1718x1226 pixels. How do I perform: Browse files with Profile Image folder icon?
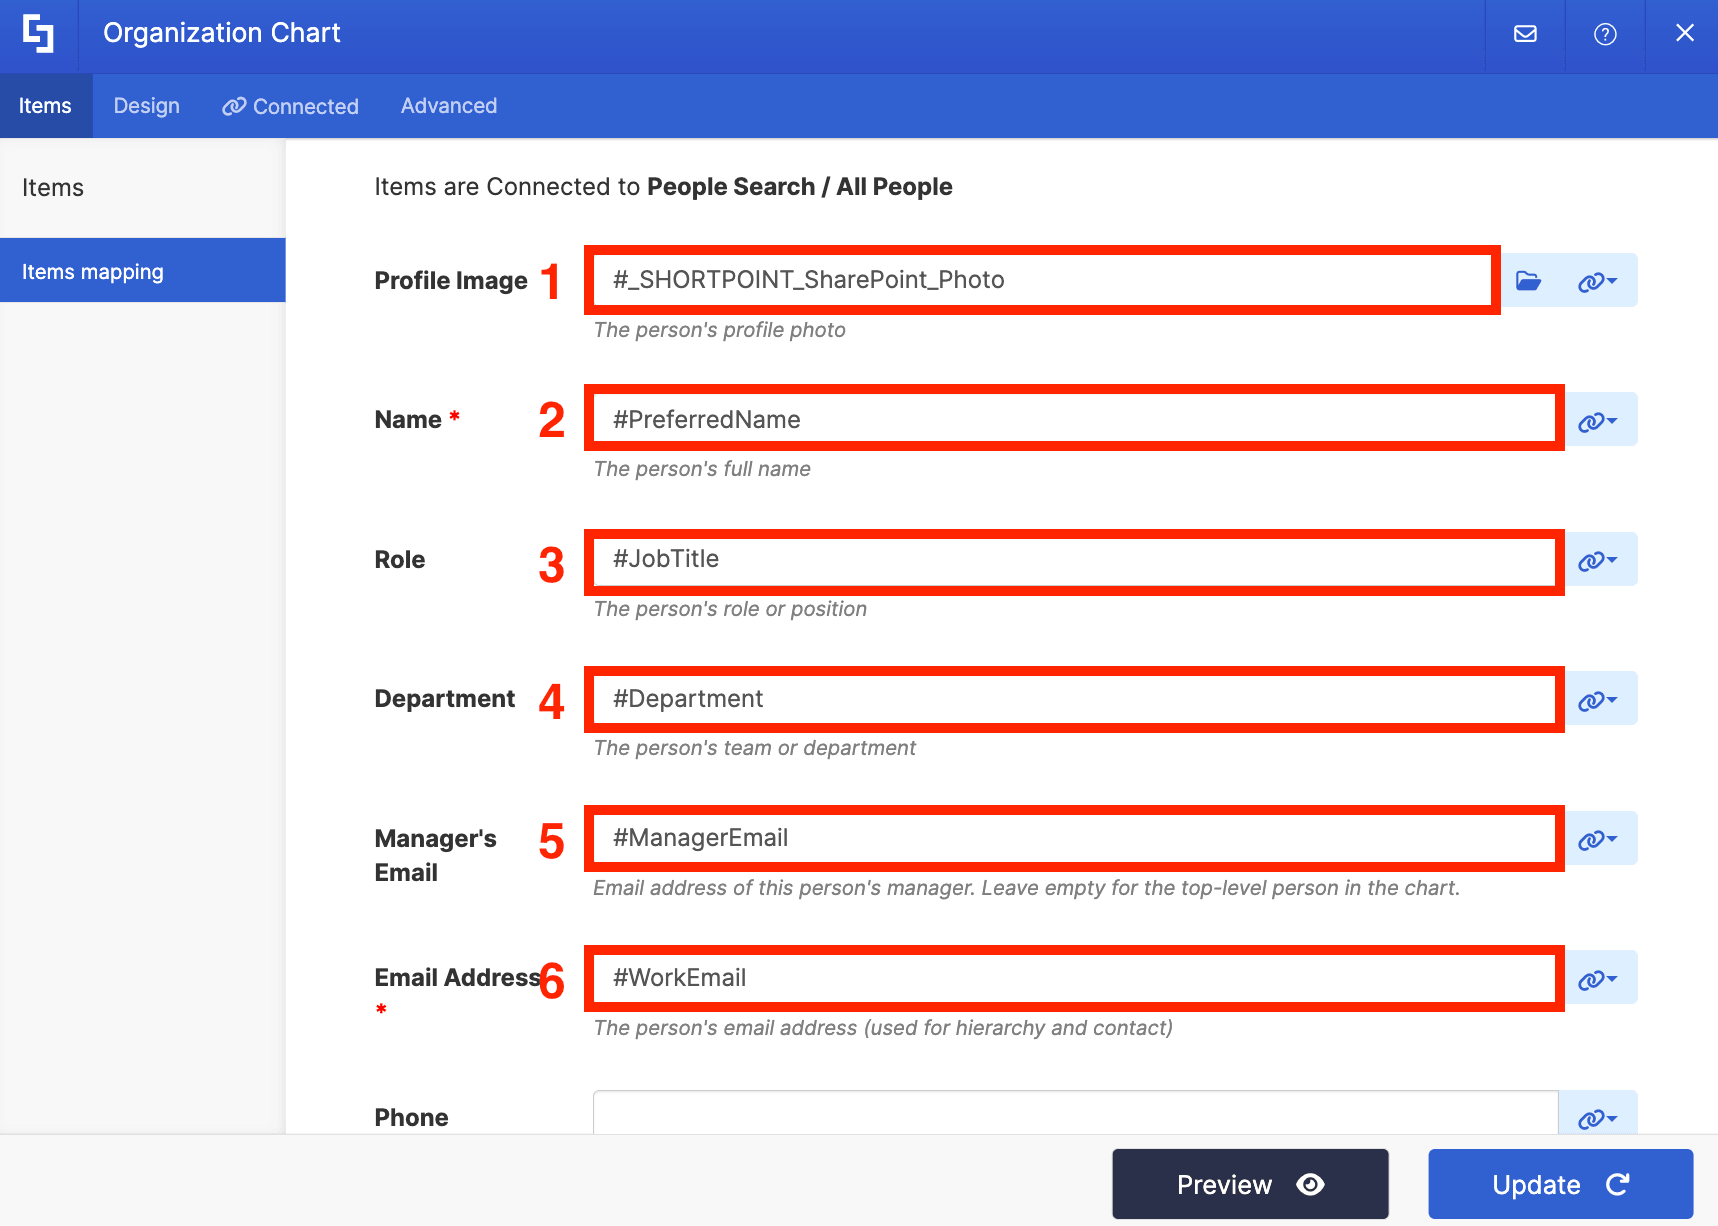tap(1528, 281)
